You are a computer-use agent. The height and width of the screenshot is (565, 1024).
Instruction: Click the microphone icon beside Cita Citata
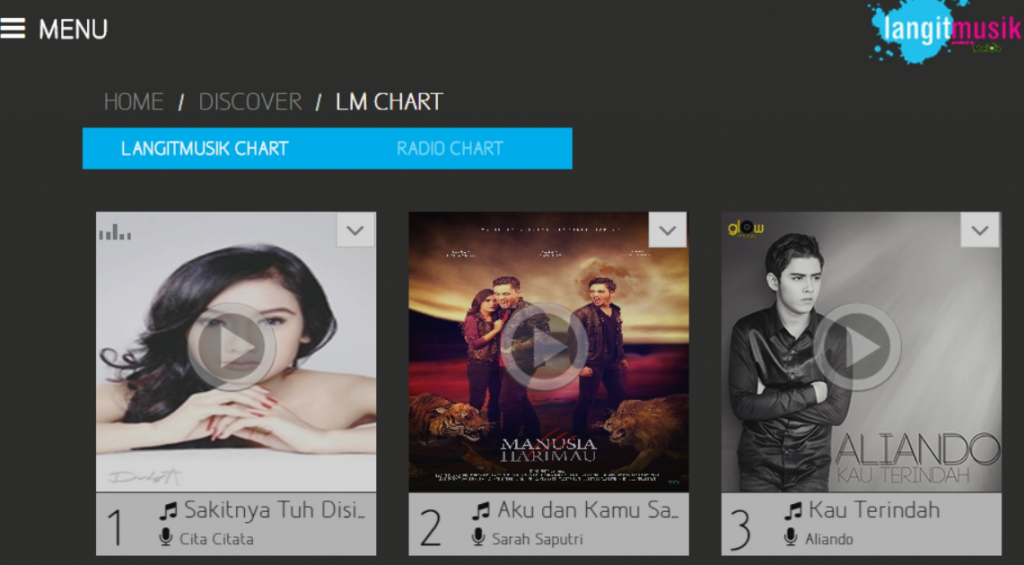click(166, 538)
